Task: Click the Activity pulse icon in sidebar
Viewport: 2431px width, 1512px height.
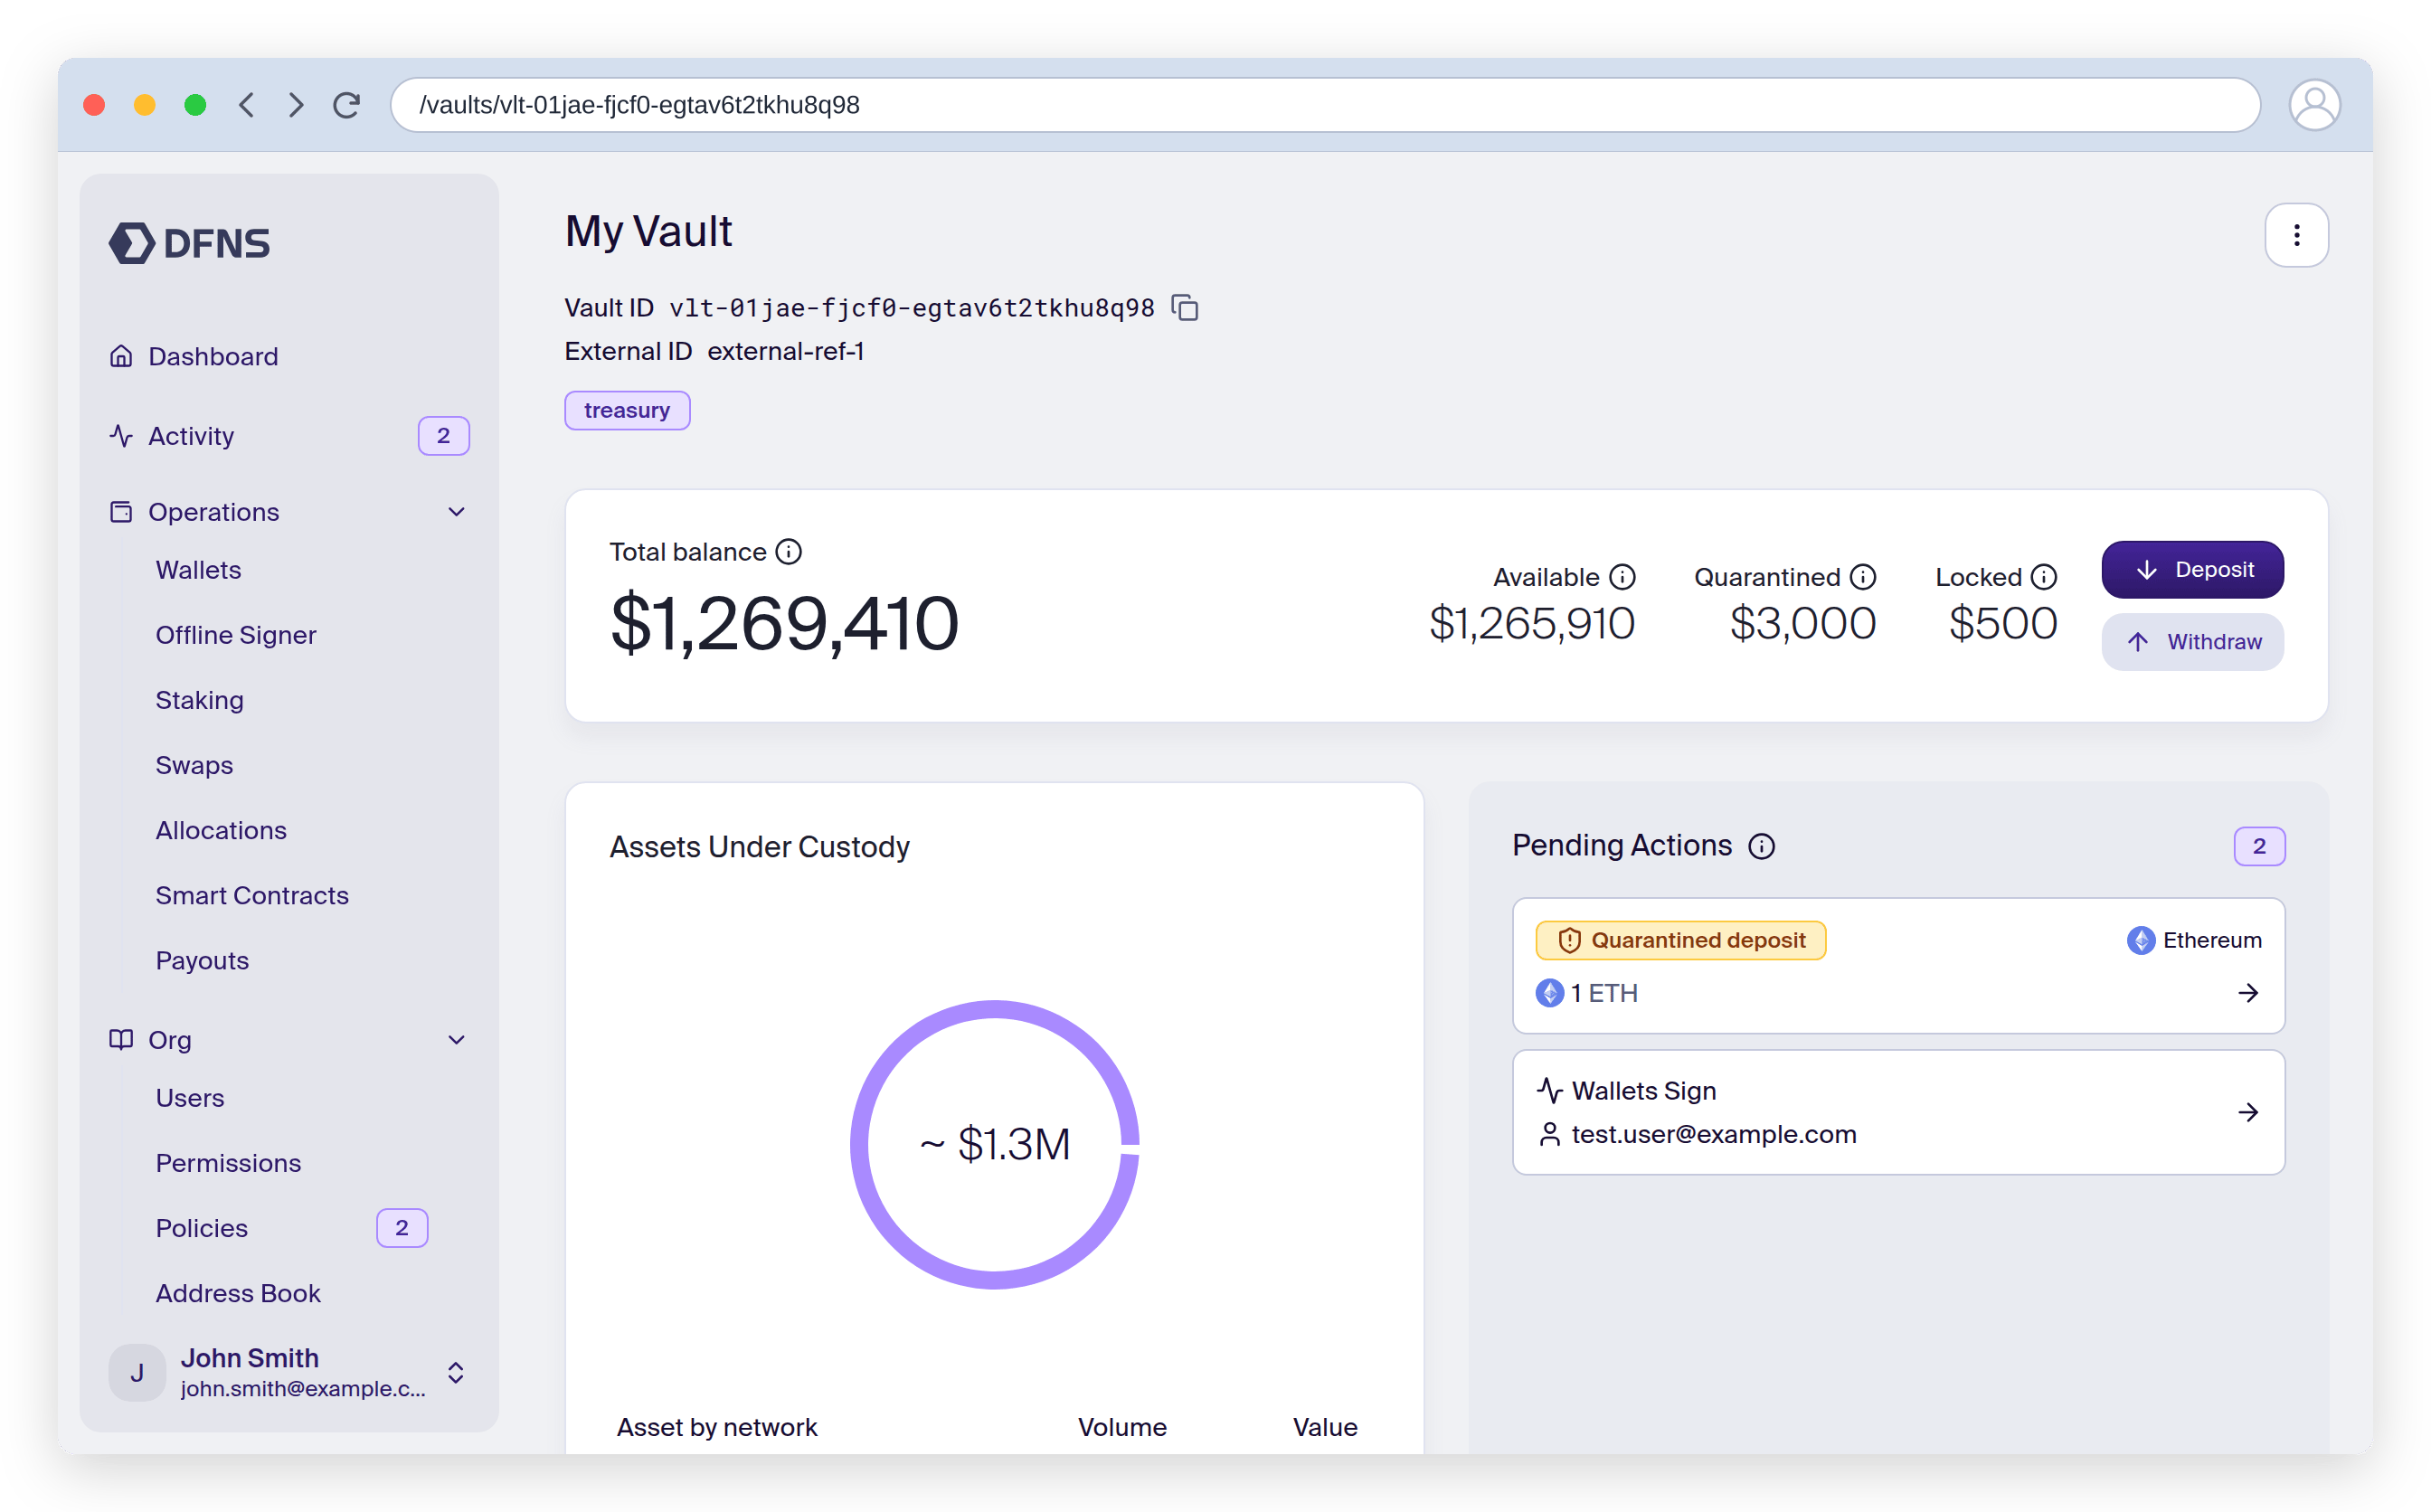Action: tap(121, 436)
